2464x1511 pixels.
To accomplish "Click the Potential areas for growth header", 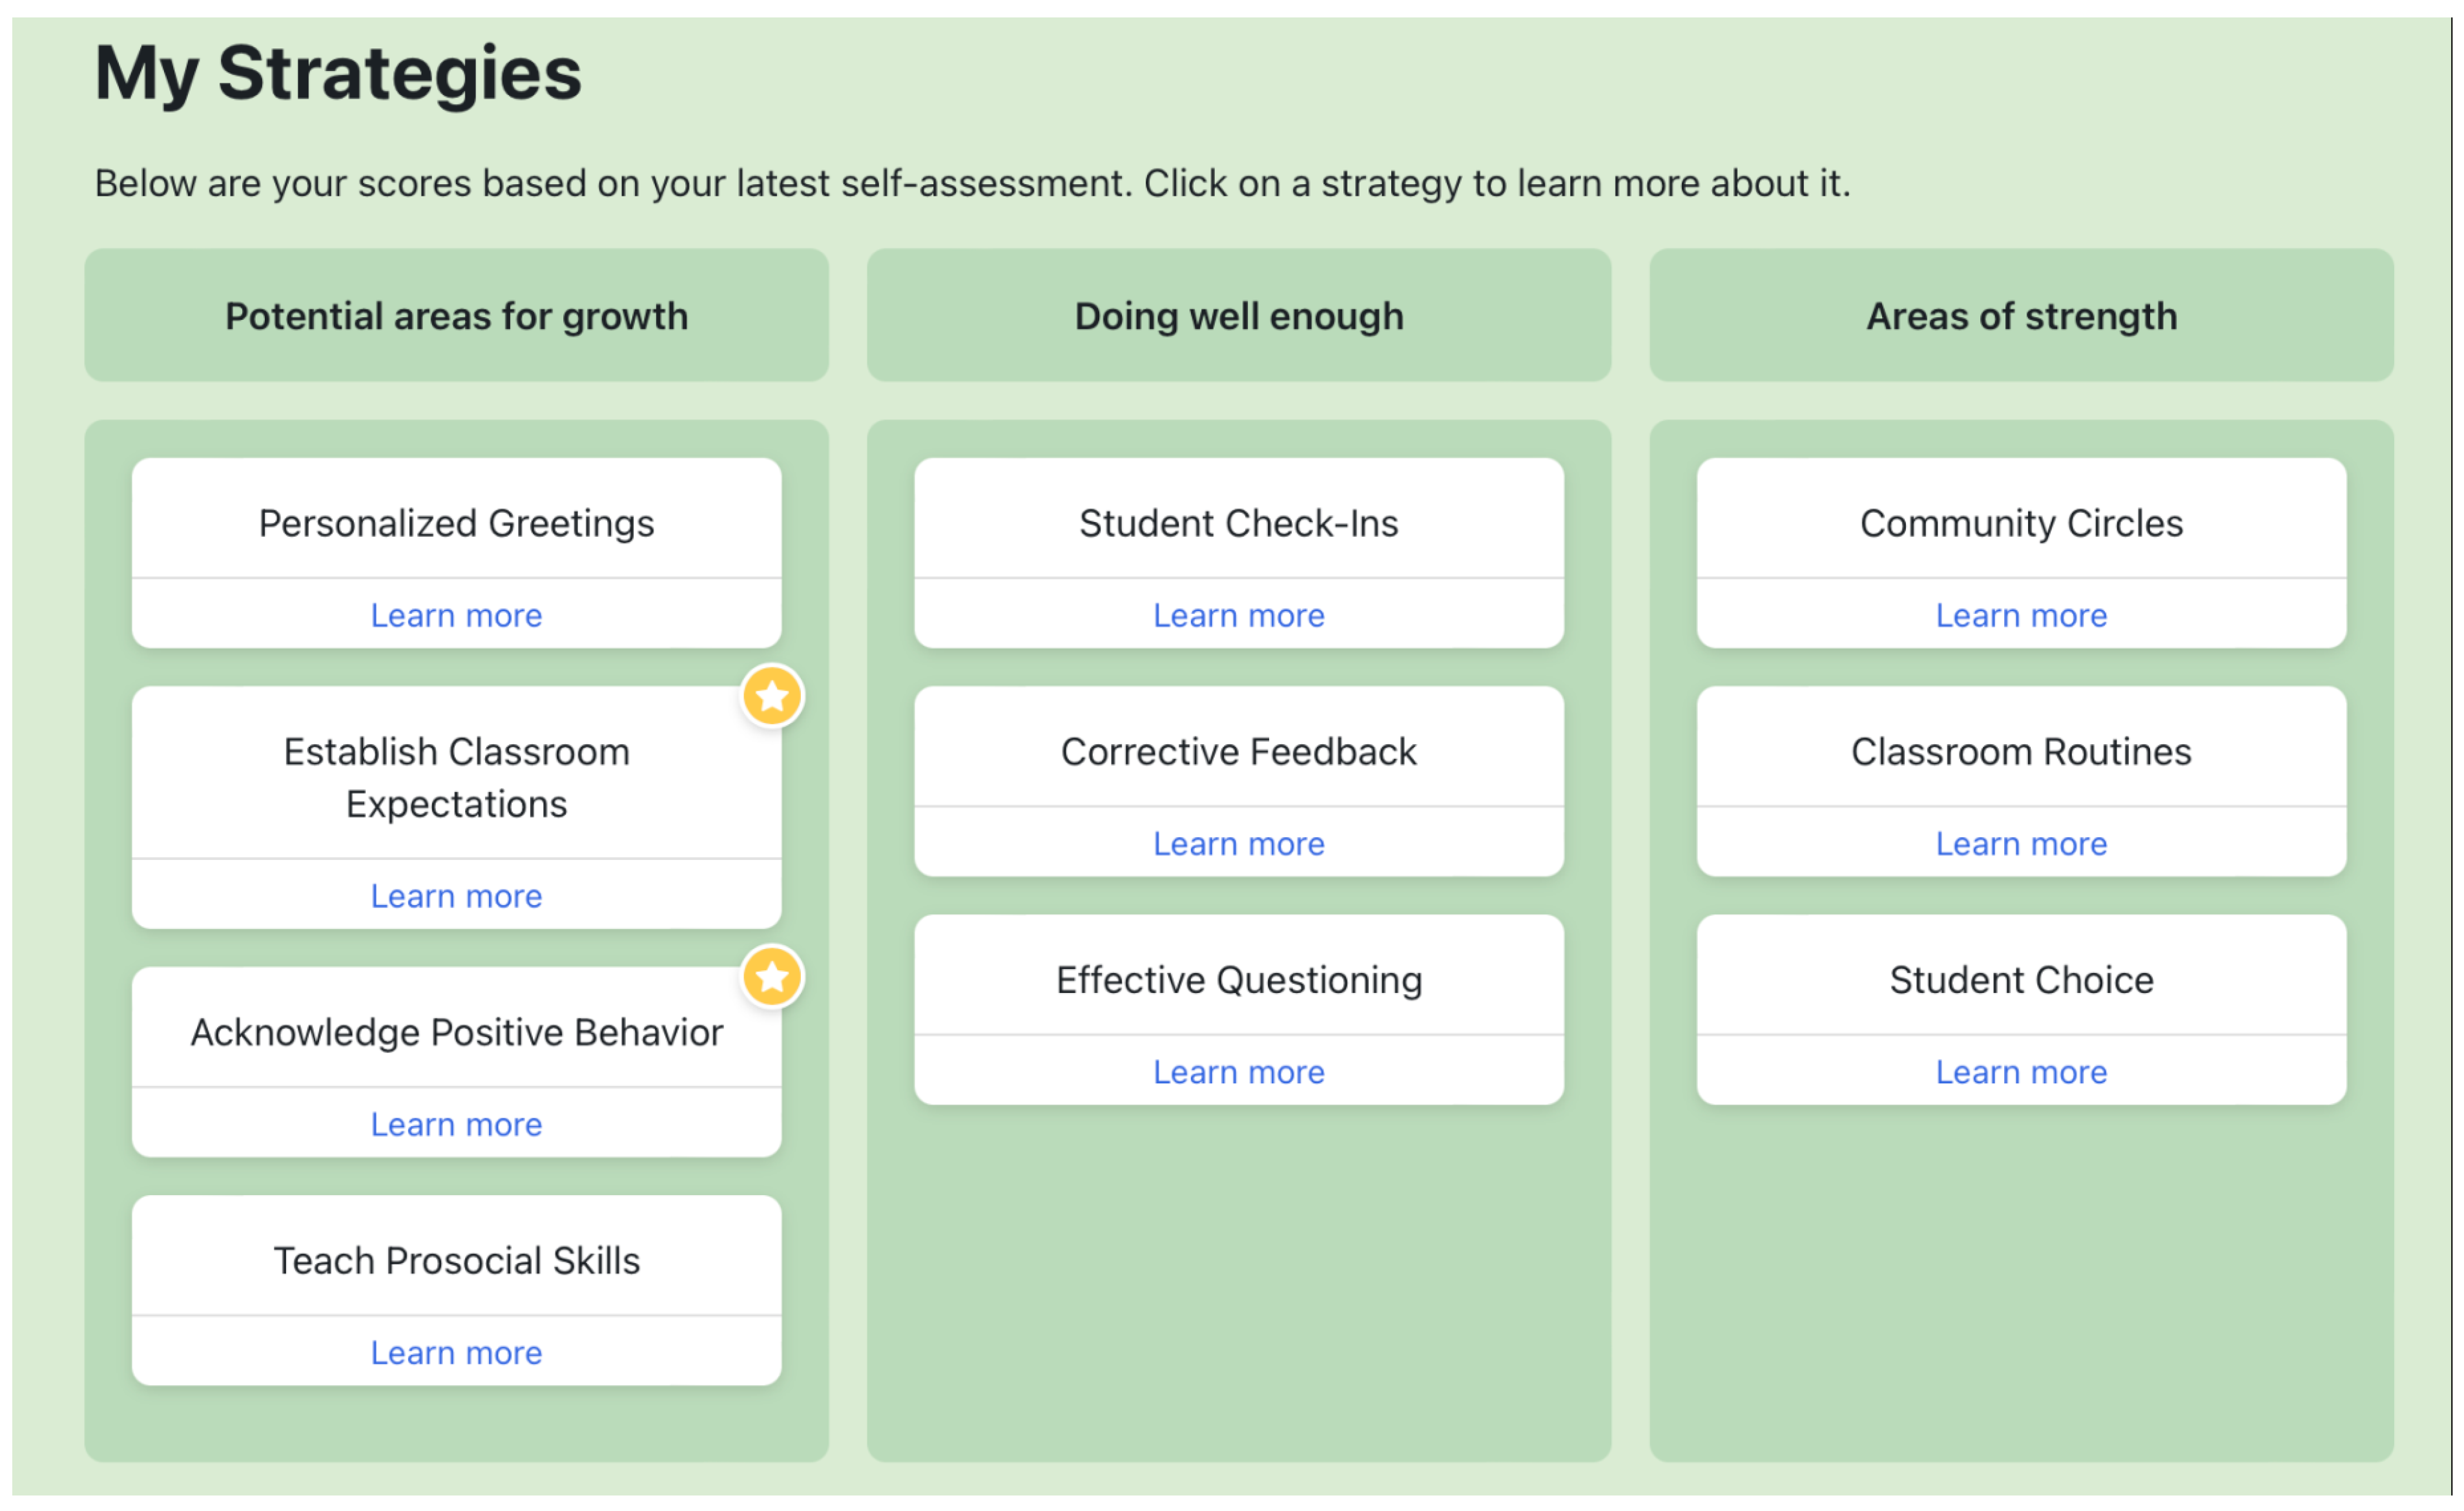I will (x=456, y=316).
